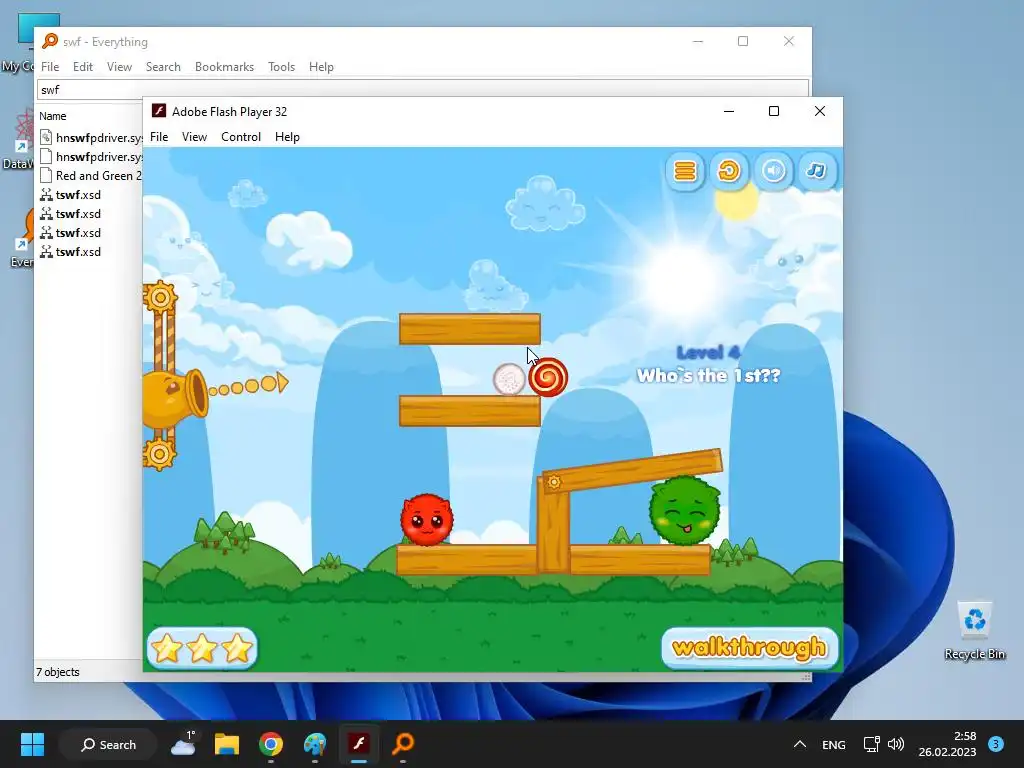
Task: Switch to Everything taskbar icon
Action: (x=403, y=744)
